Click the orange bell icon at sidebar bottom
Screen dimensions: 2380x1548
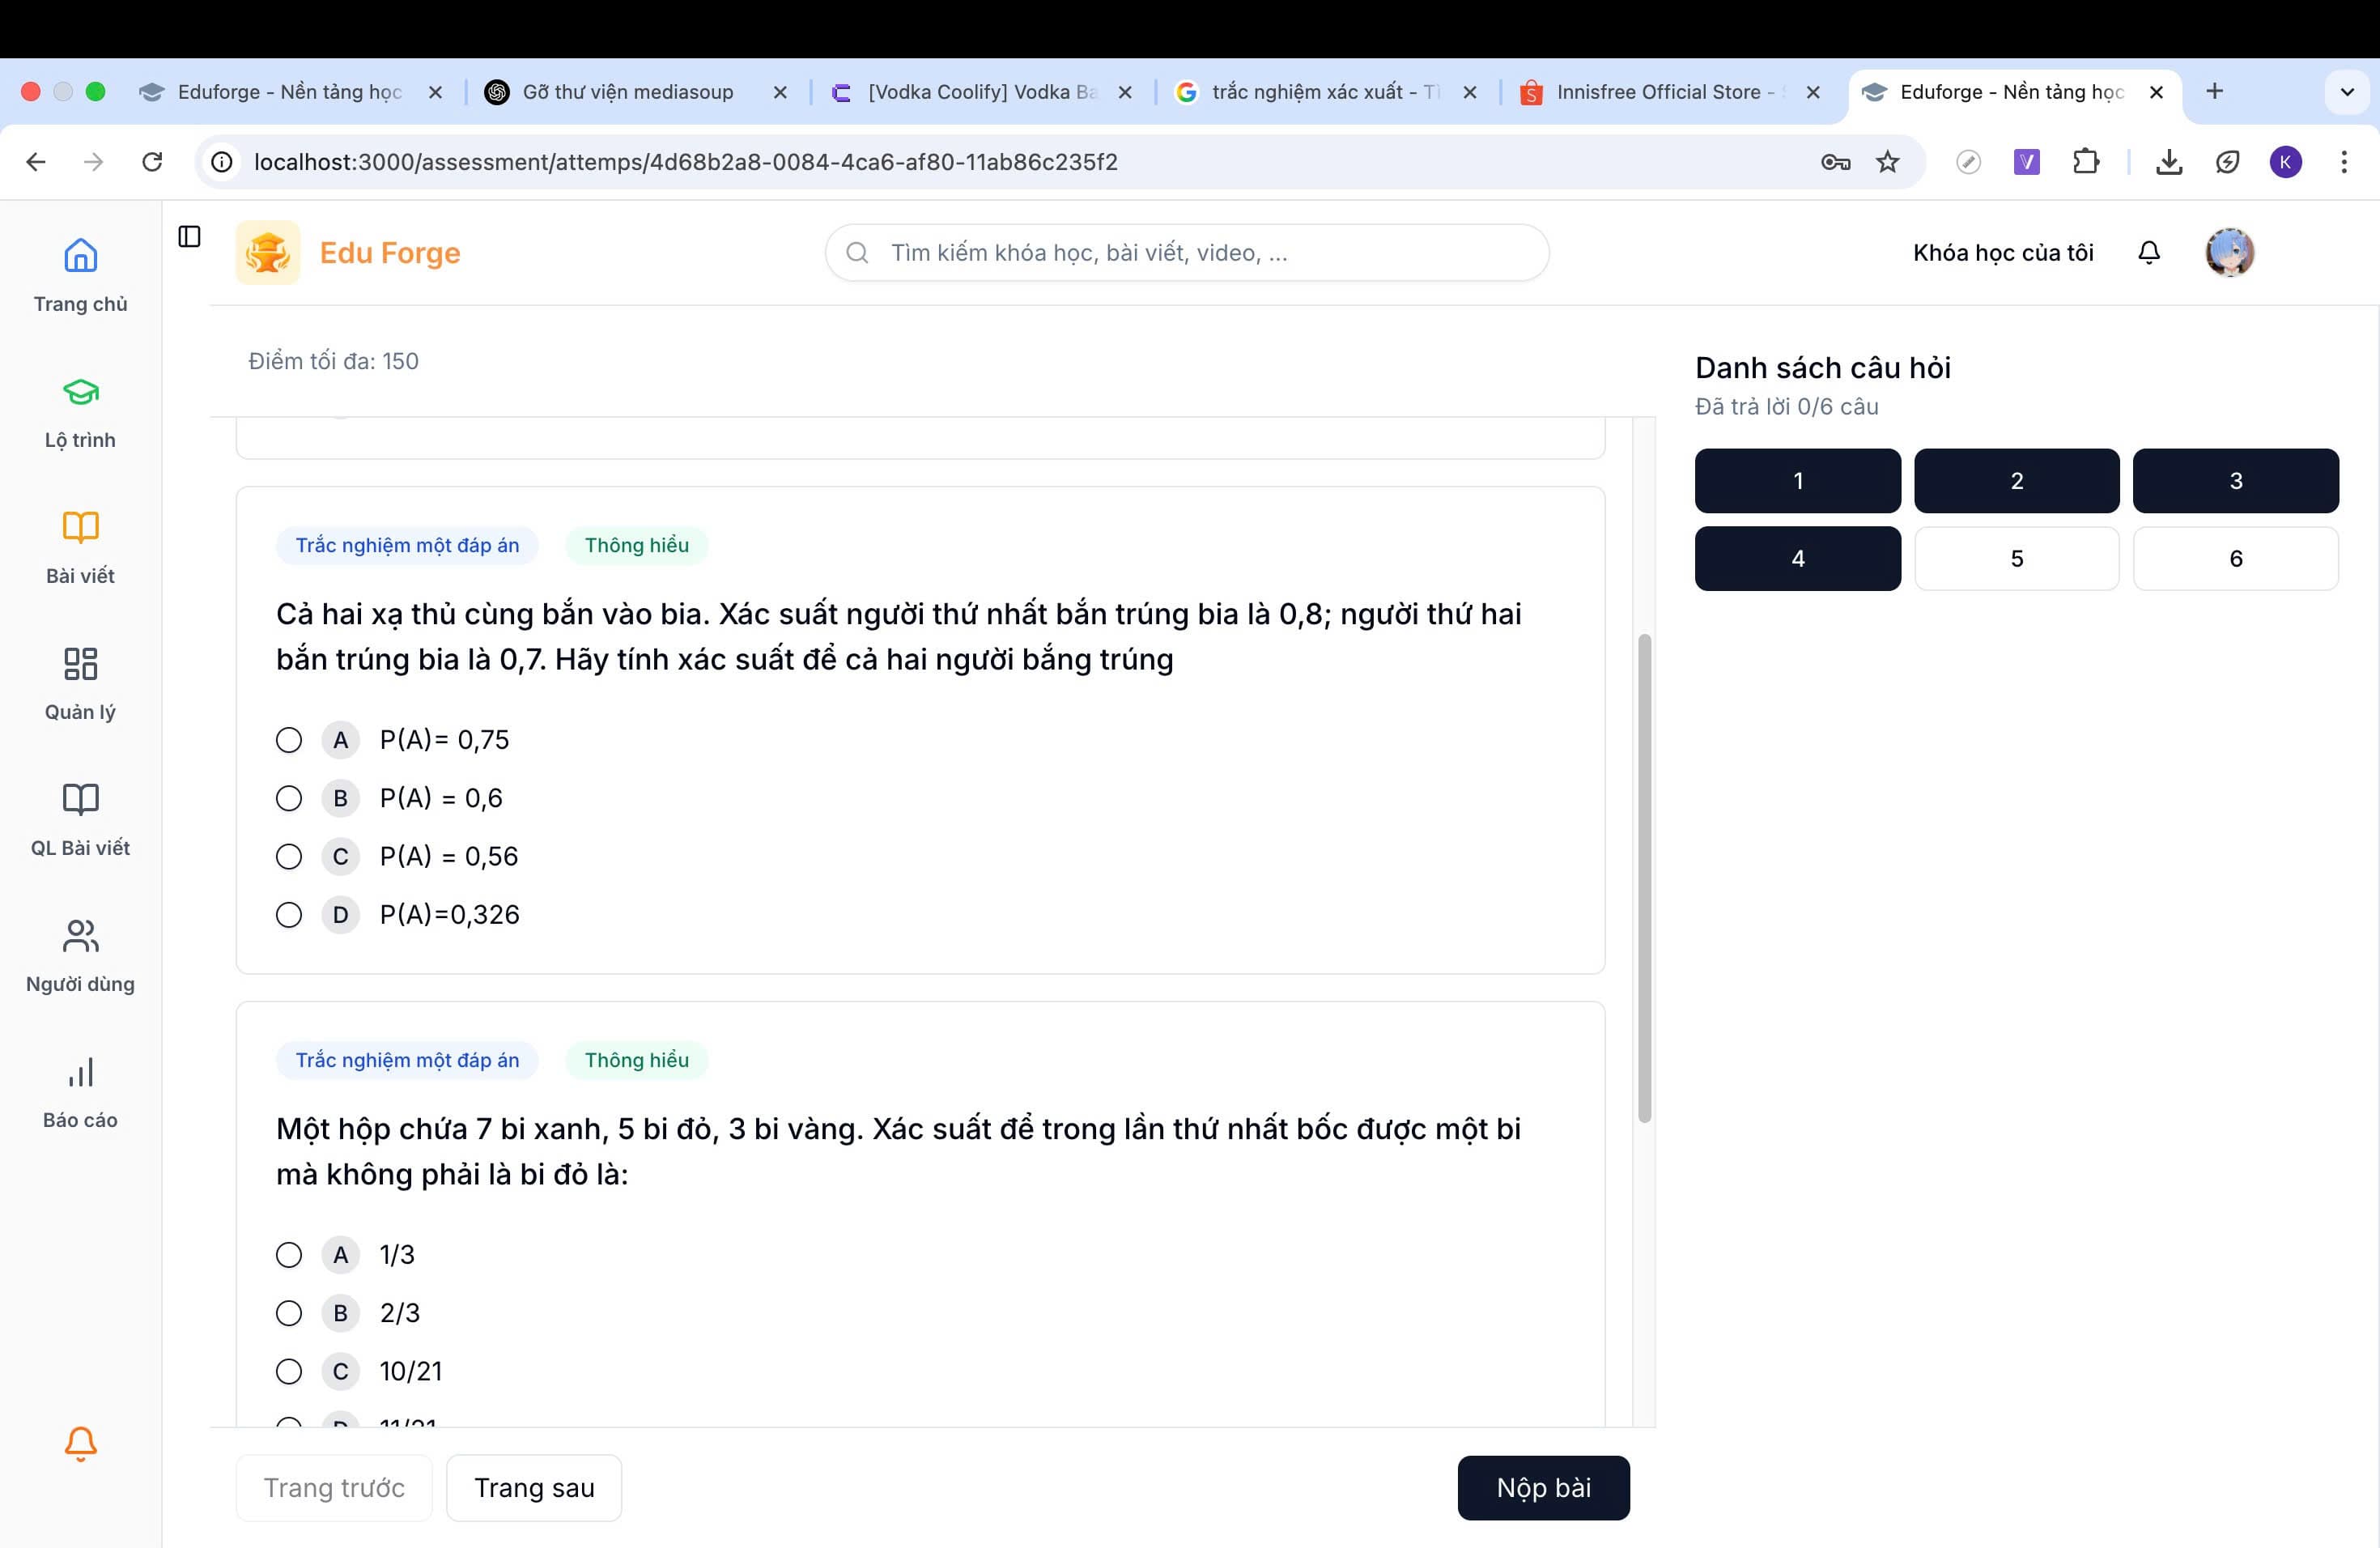pyautogui.click(x=80, y=1443)
